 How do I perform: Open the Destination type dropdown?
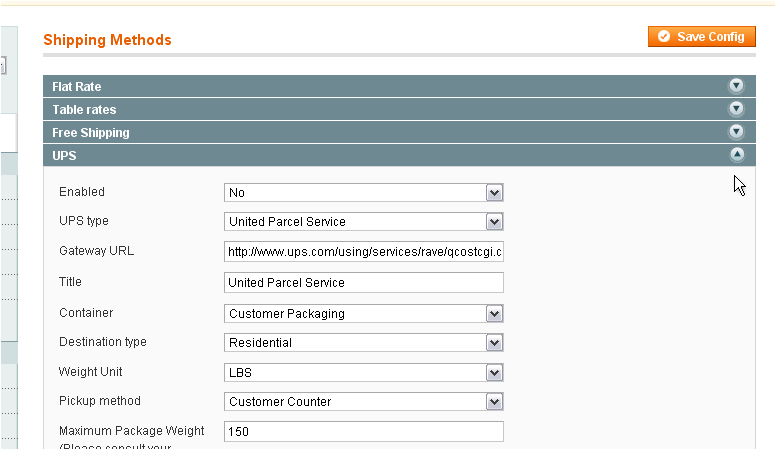pyautogui.click(x=364, y=343)
